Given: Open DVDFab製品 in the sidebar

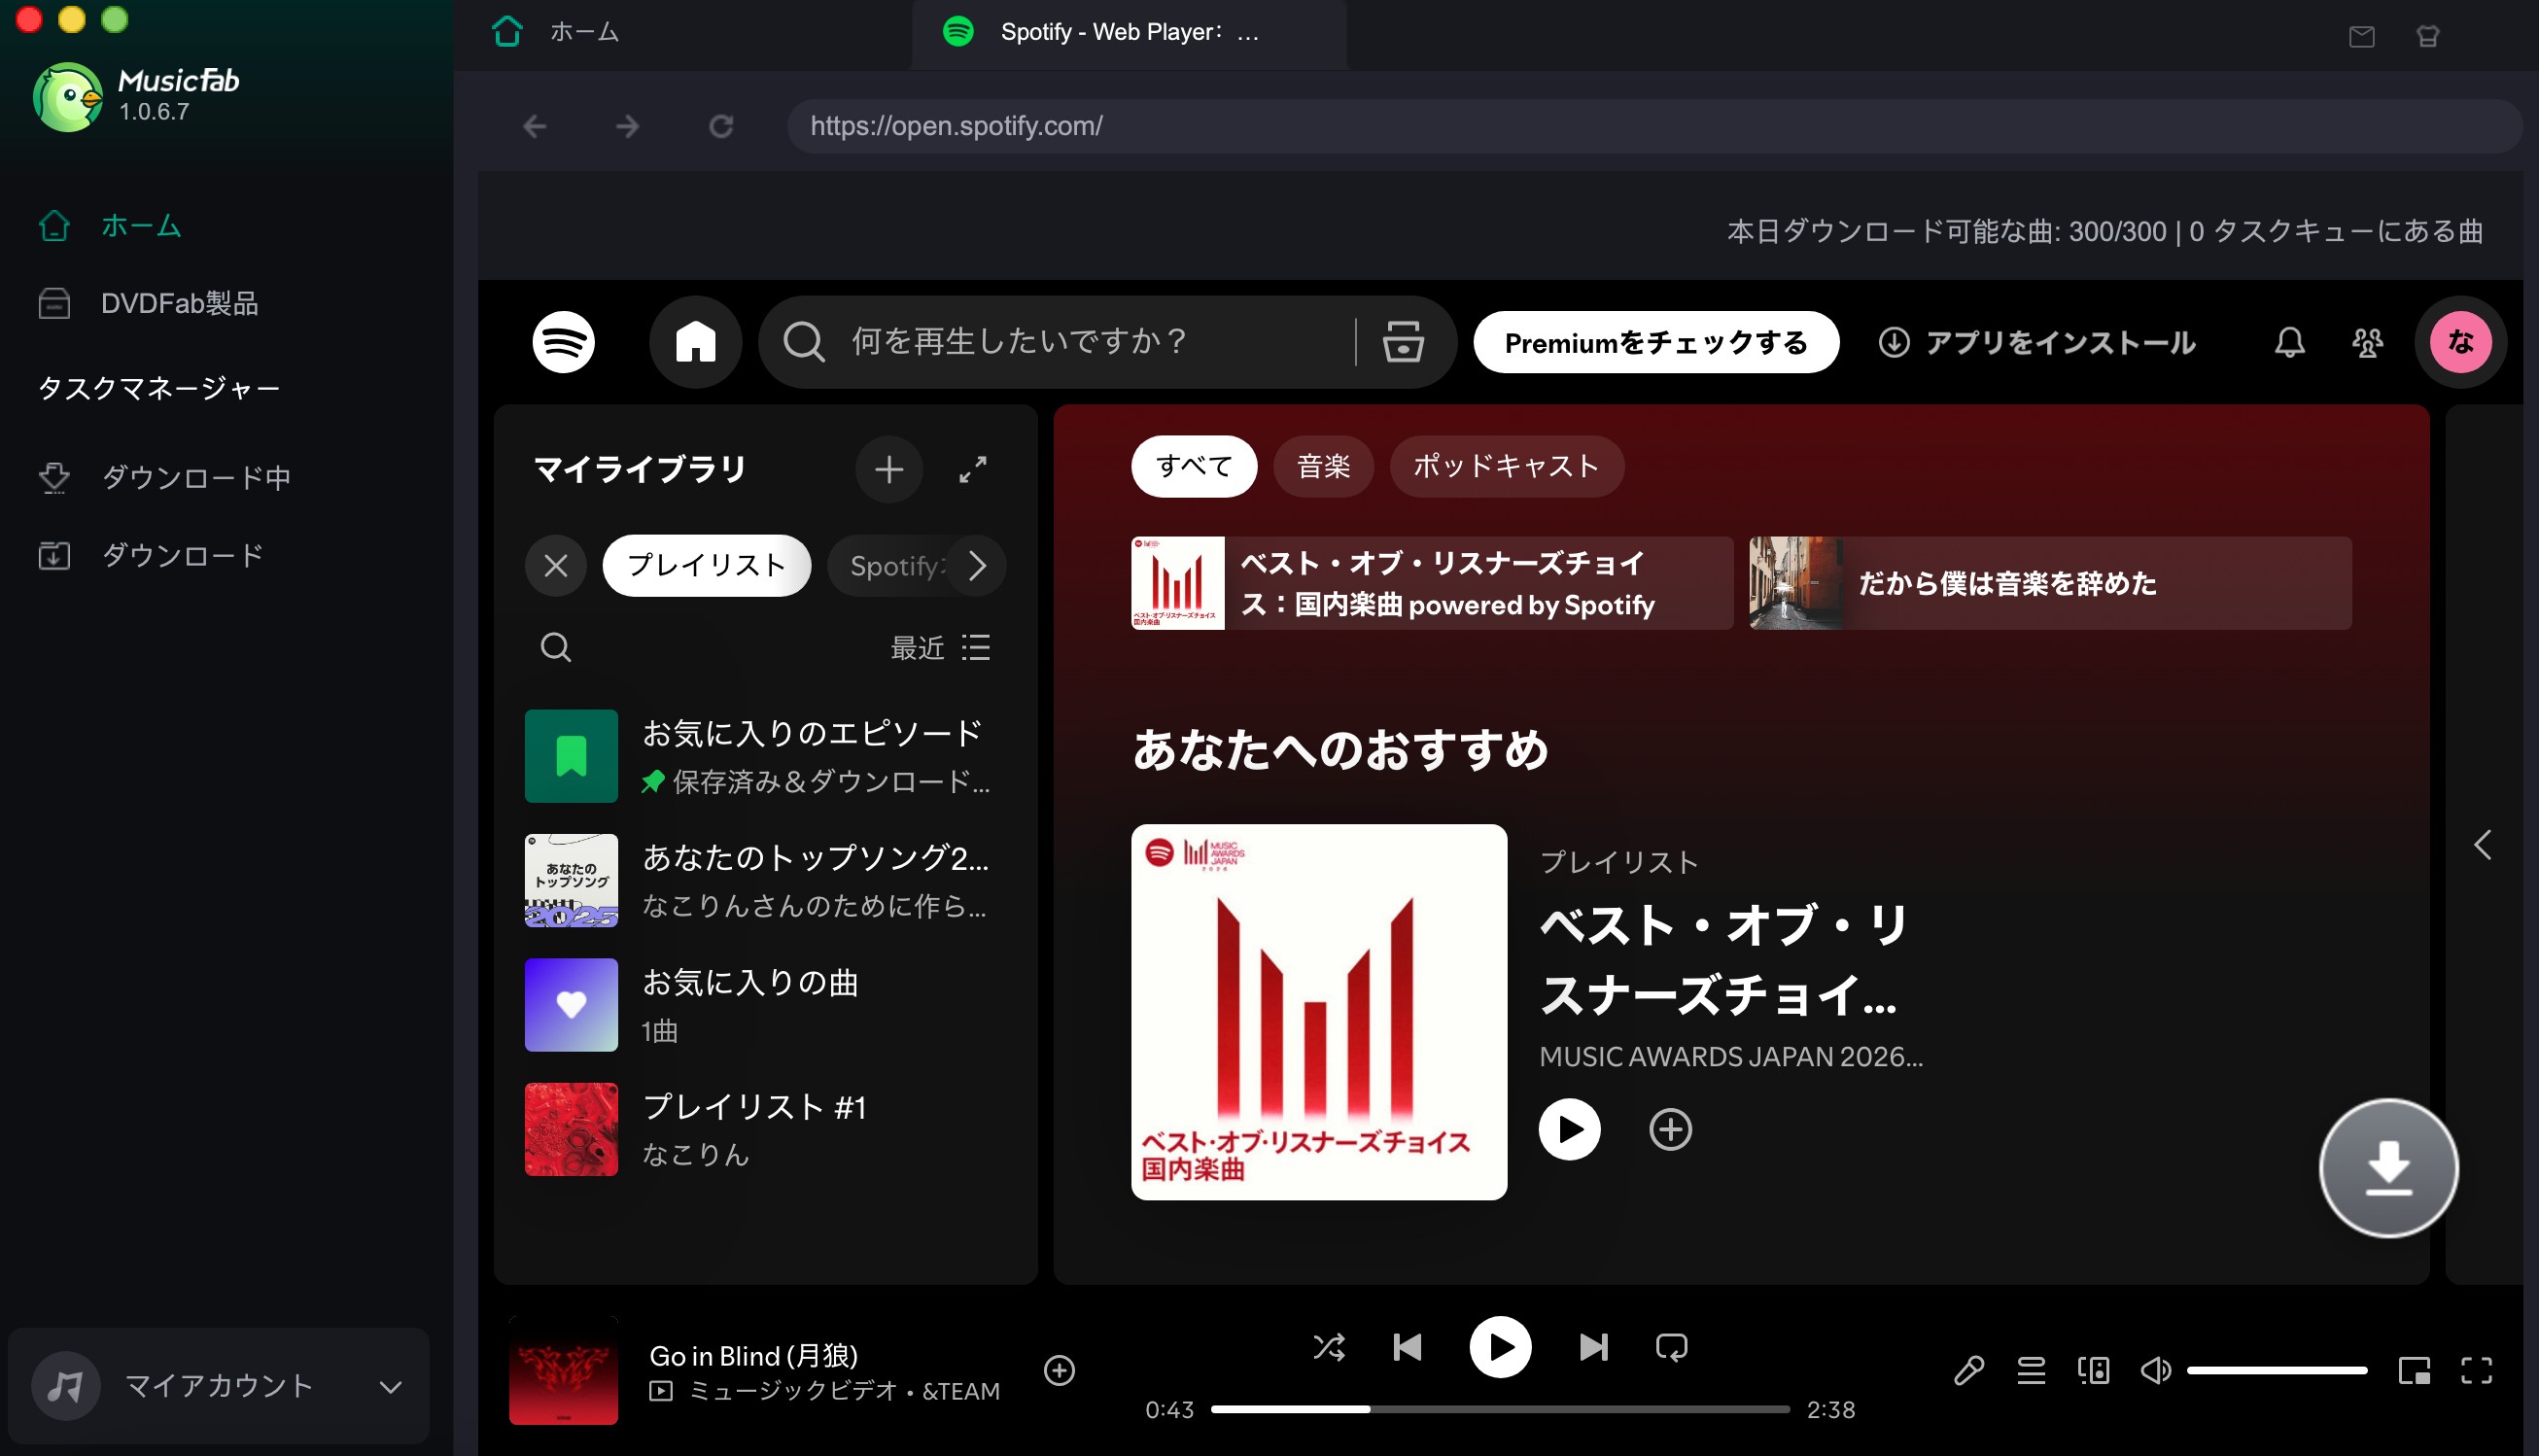Looking at the screenshot, I should tap(148, 303).
